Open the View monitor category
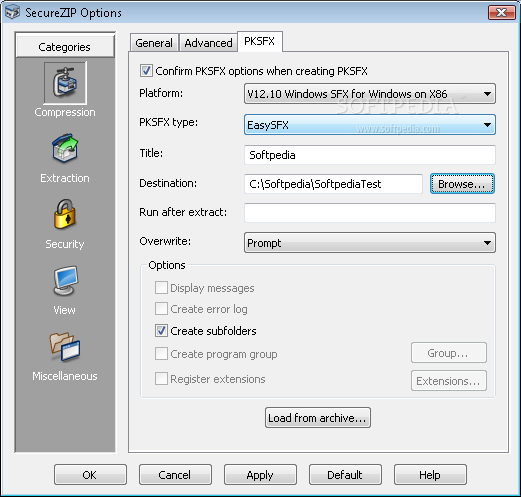This screenshot has height=497, width=521. (65, 280)
